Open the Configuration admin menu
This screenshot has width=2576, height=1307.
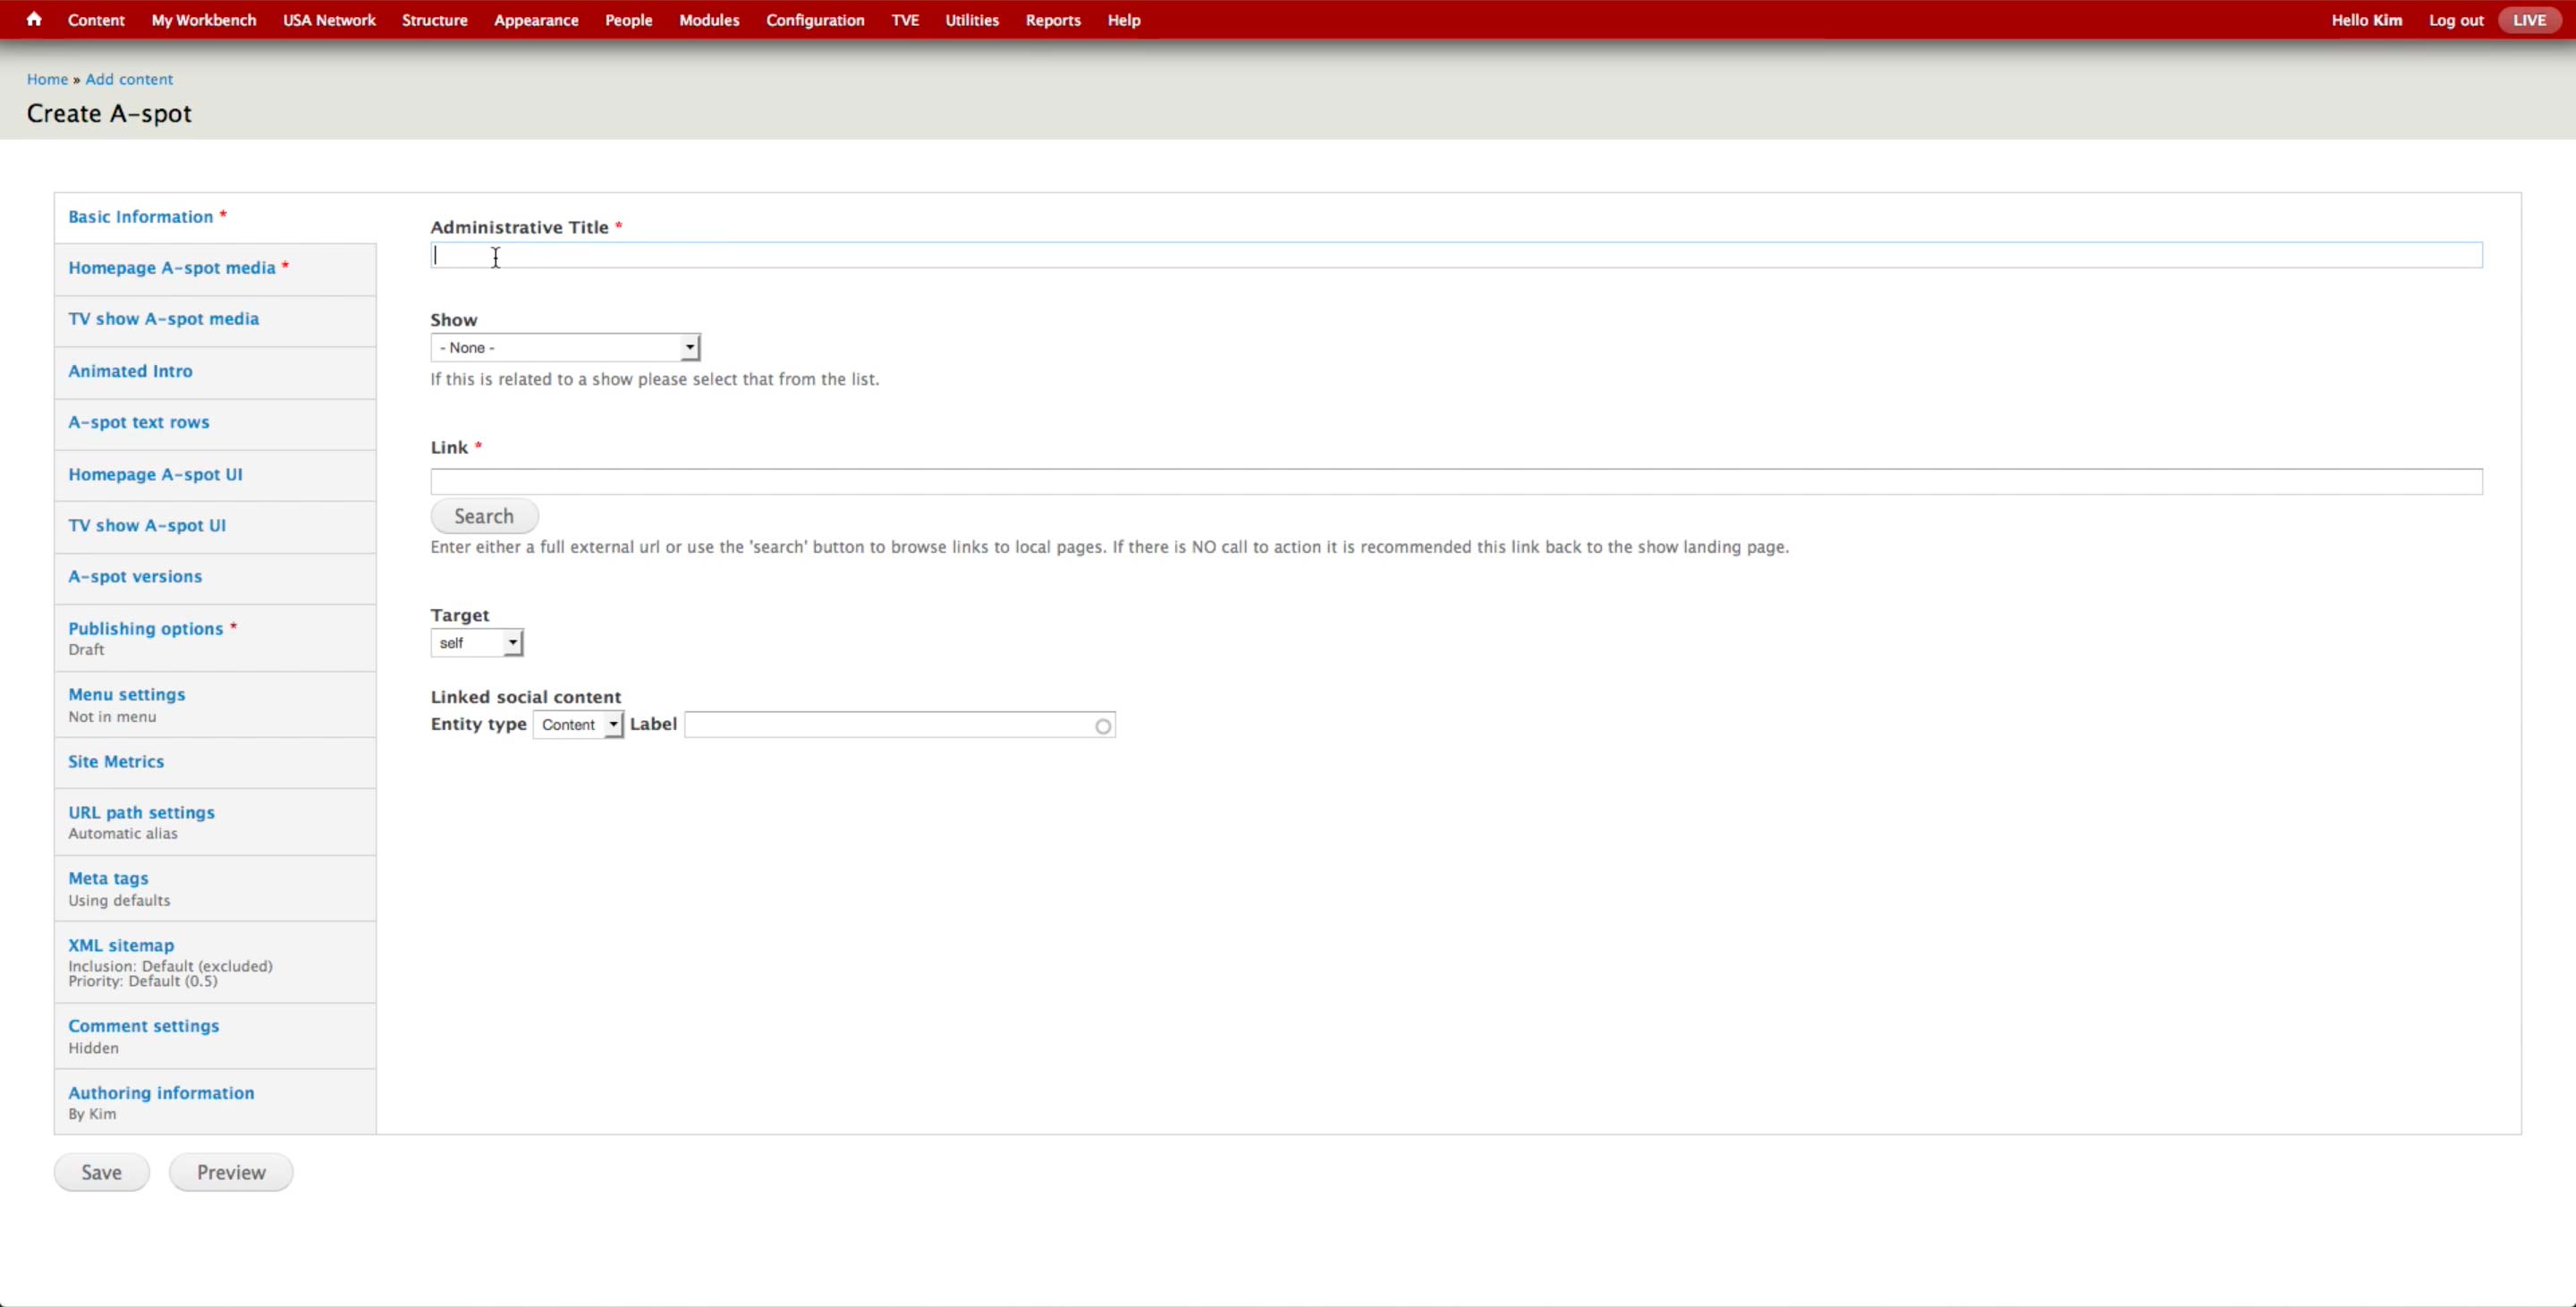(x=814, y=20)
